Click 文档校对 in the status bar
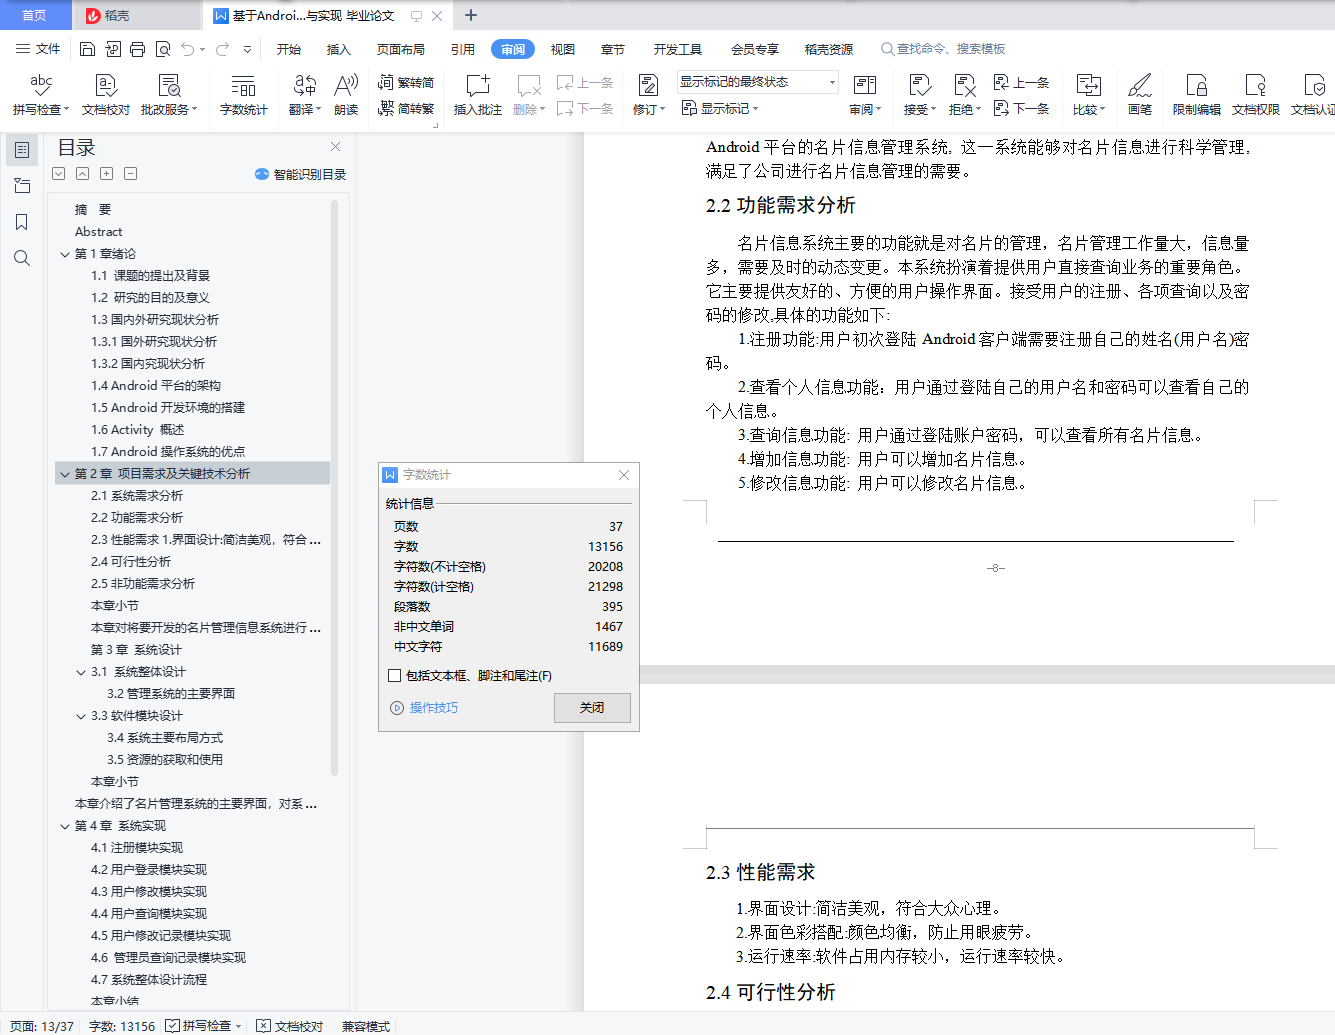 point(290,1026)
